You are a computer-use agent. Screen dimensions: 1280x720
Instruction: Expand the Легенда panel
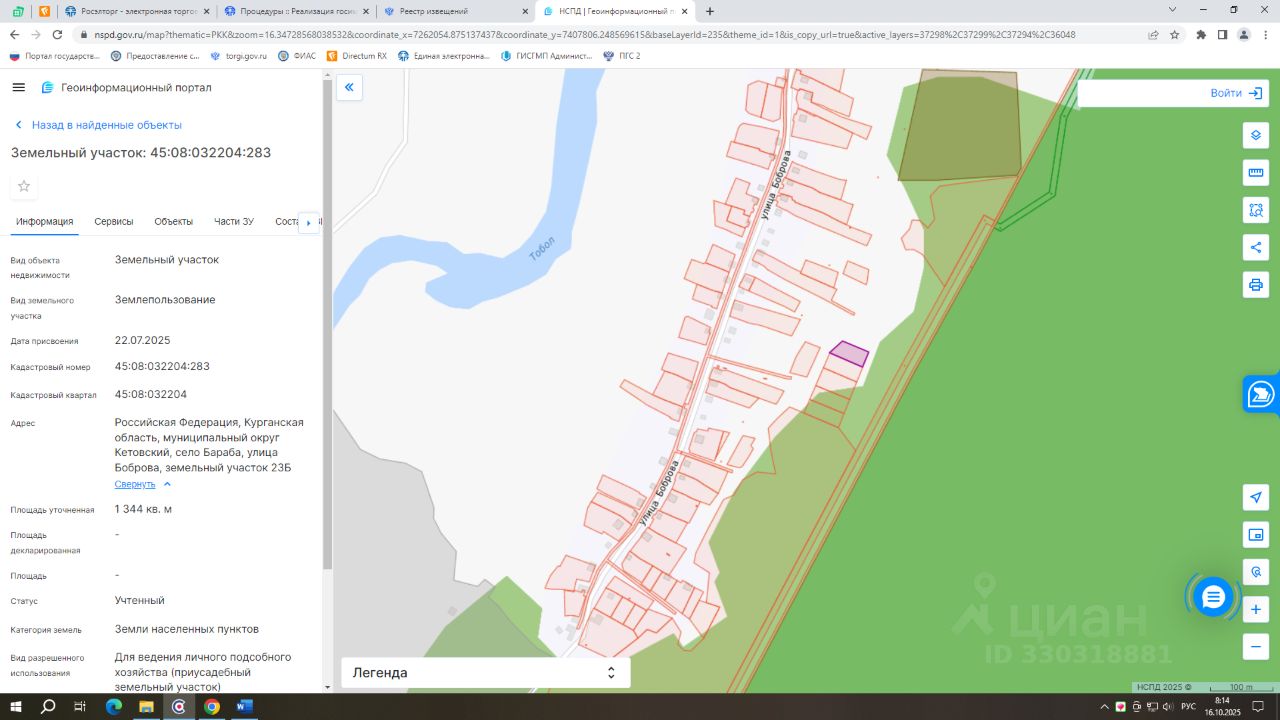point(485,673)
